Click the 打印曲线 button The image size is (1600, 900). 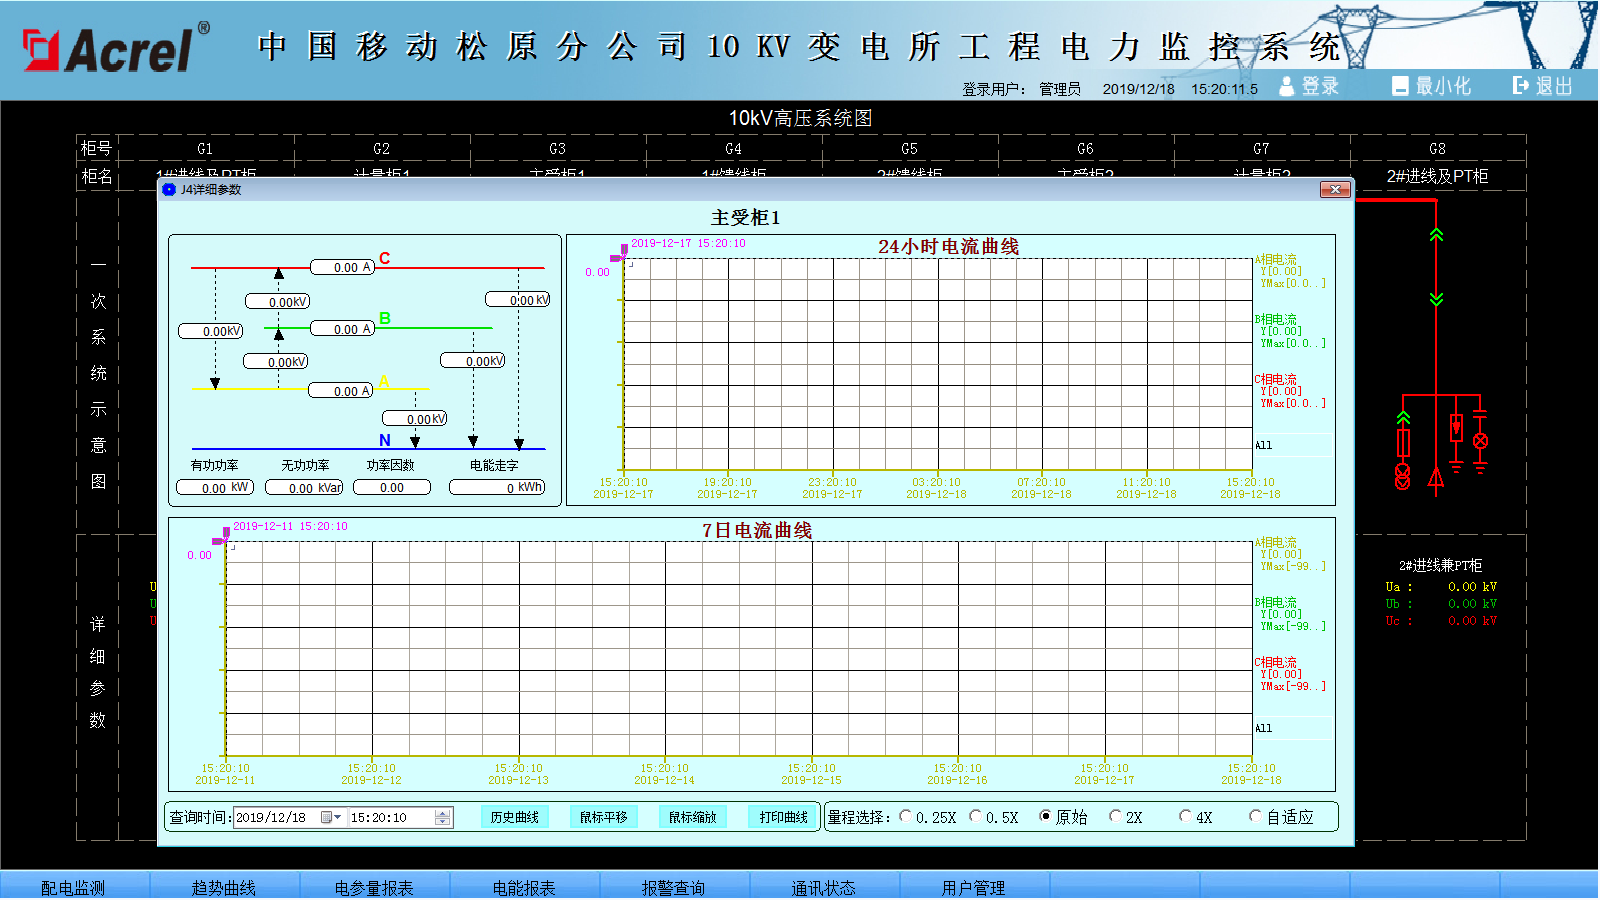coord(783,817)
